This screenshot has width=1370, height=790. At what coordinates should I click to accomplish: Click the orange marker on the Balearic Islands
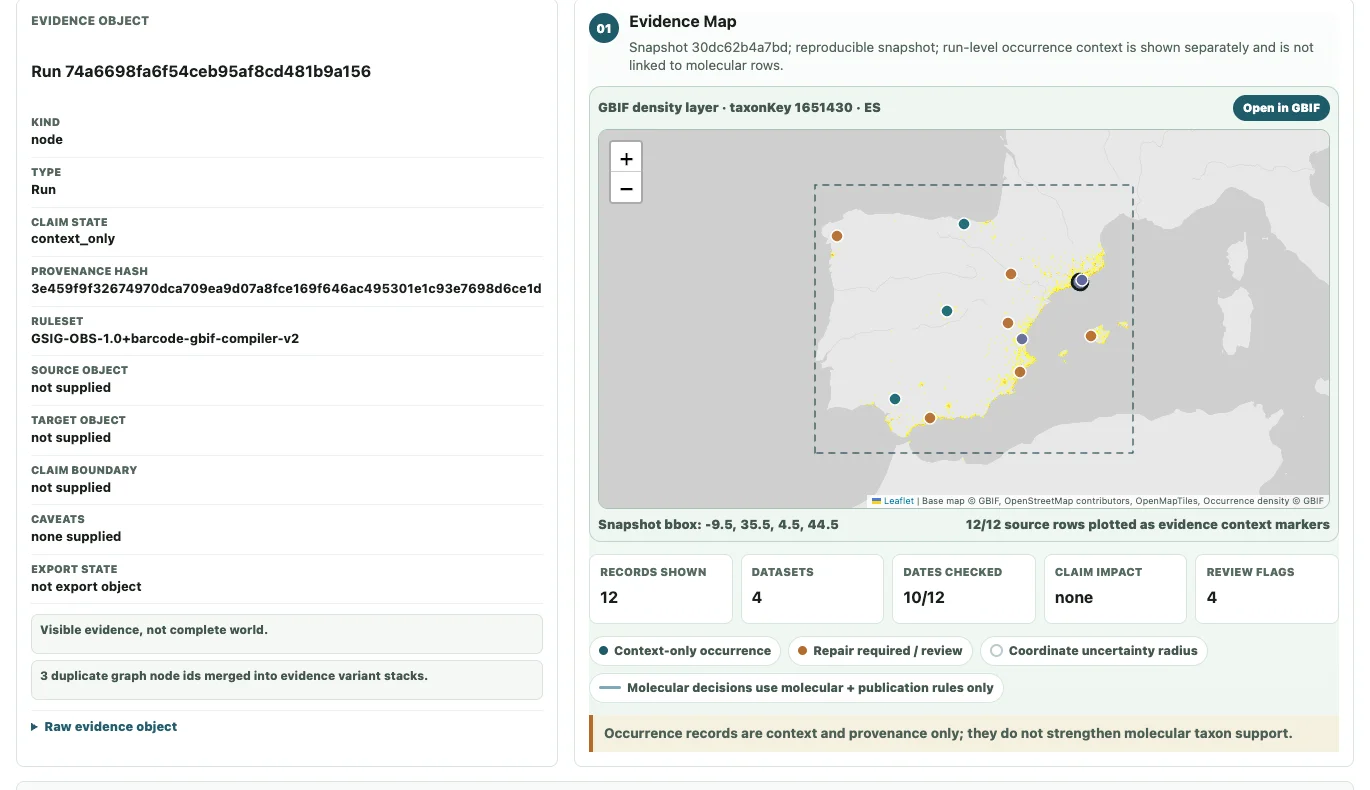coord(1091,336)
